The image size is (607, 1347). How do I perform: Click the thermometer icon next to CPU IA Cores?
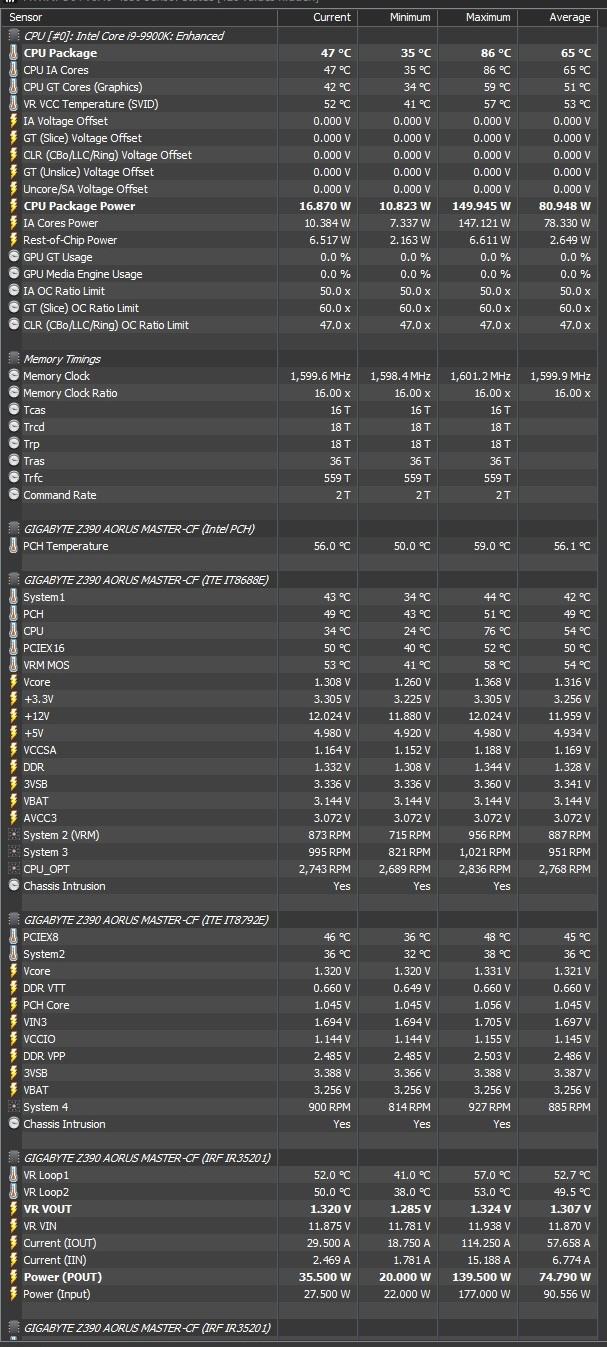[13, 70]
